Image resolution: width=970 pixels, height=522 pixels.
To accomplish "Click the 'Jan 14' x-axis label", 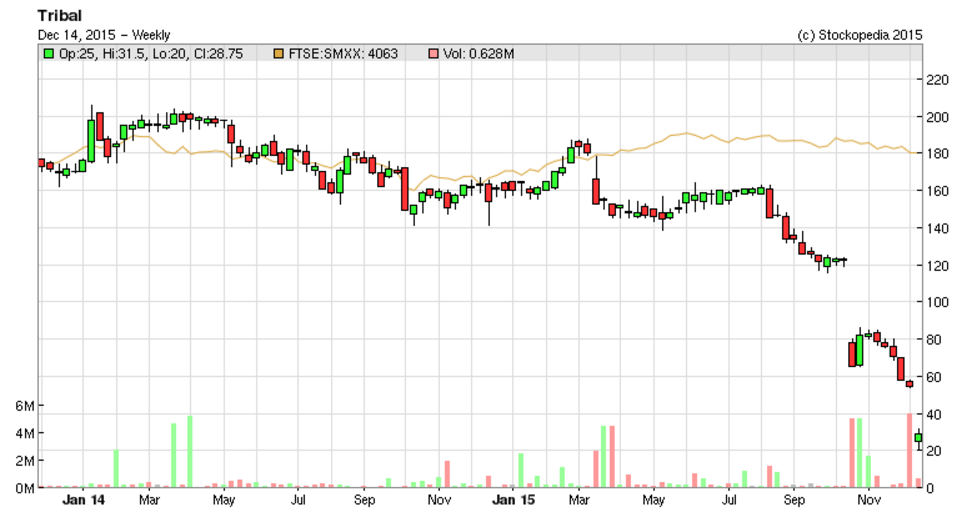I will coord(84,500).
